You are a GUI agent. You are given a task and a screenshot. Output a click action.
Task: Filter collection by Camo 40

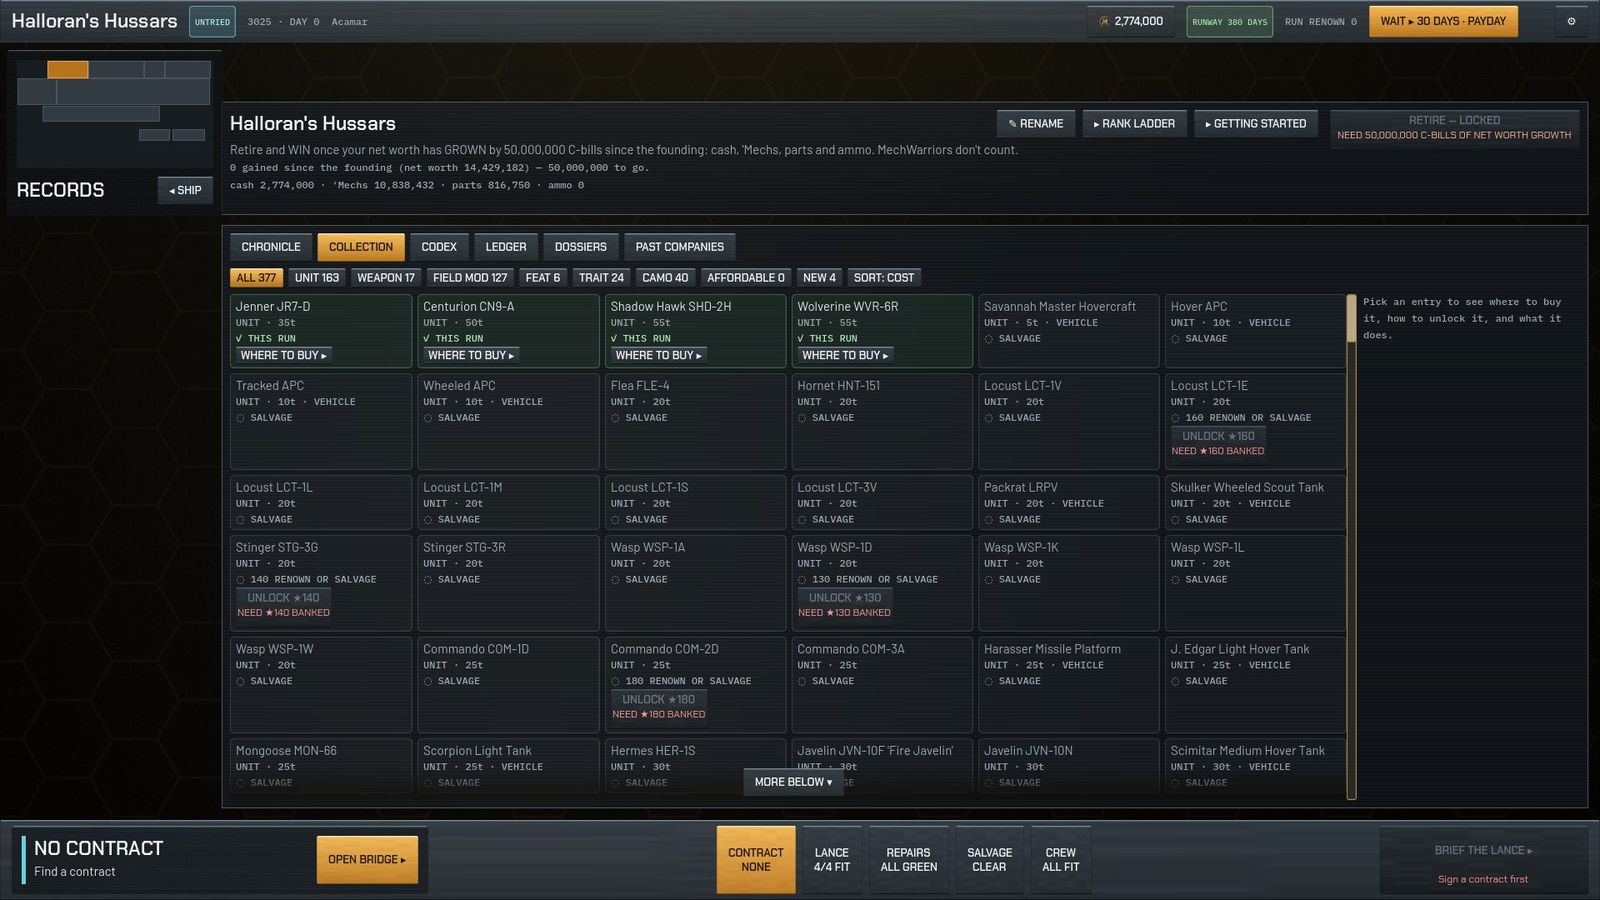[x=665, y=278]
